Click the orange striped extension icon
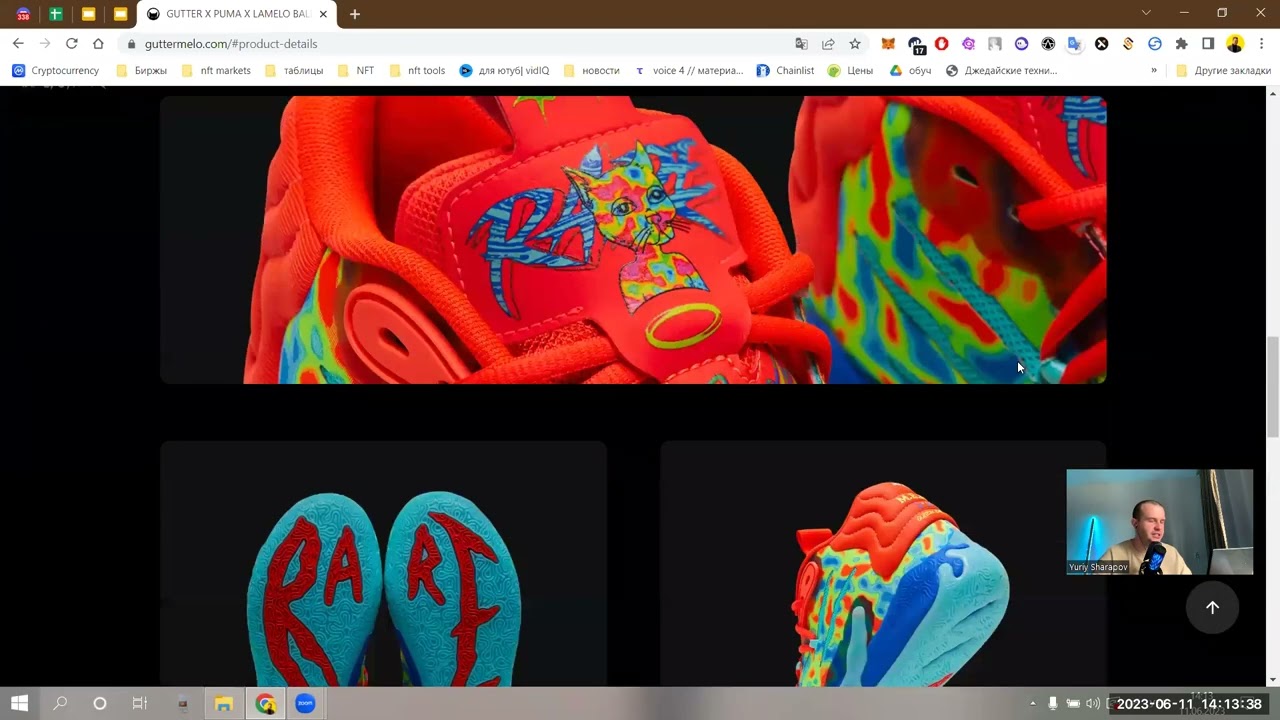 coord(1128,44)
